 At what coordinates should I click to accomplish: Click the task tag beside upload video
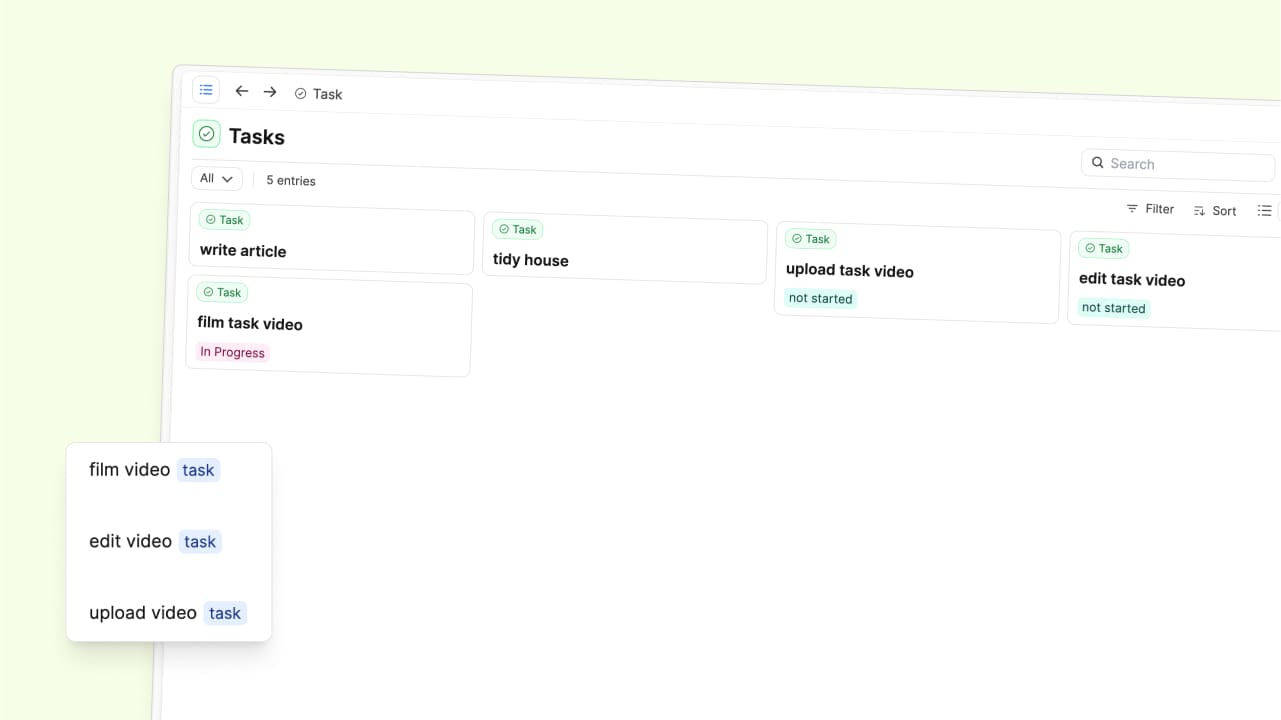click(x=225, y=613)
